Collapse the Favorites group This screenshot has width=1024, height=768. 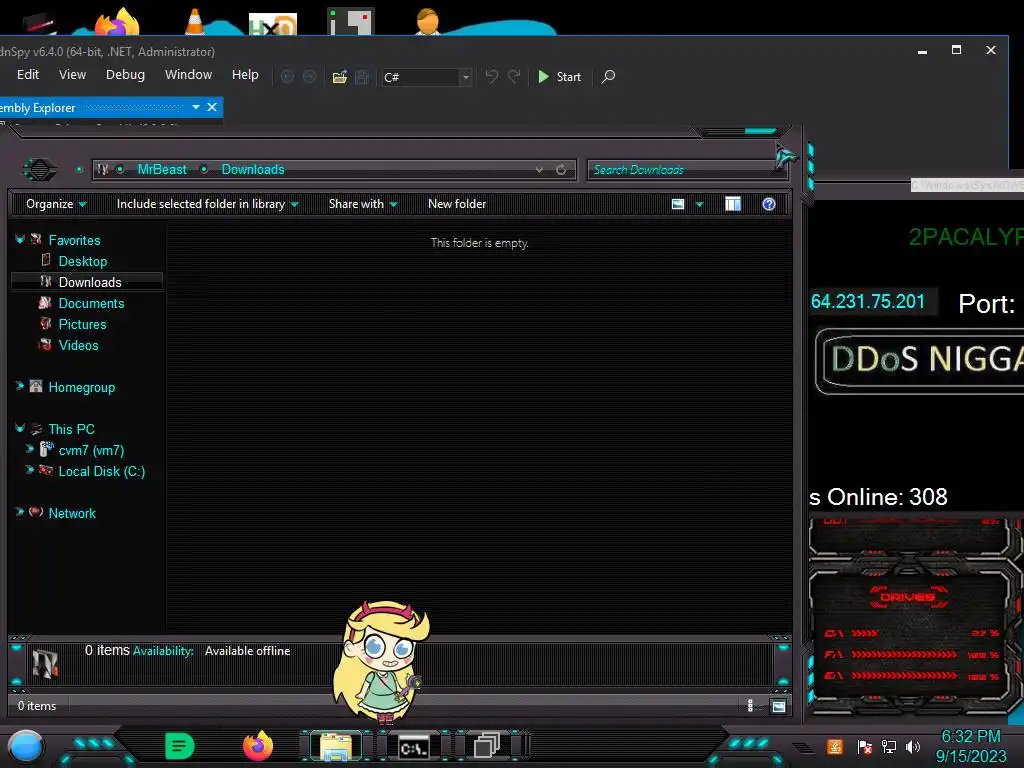pyautogui.click(x=20, y=239)
